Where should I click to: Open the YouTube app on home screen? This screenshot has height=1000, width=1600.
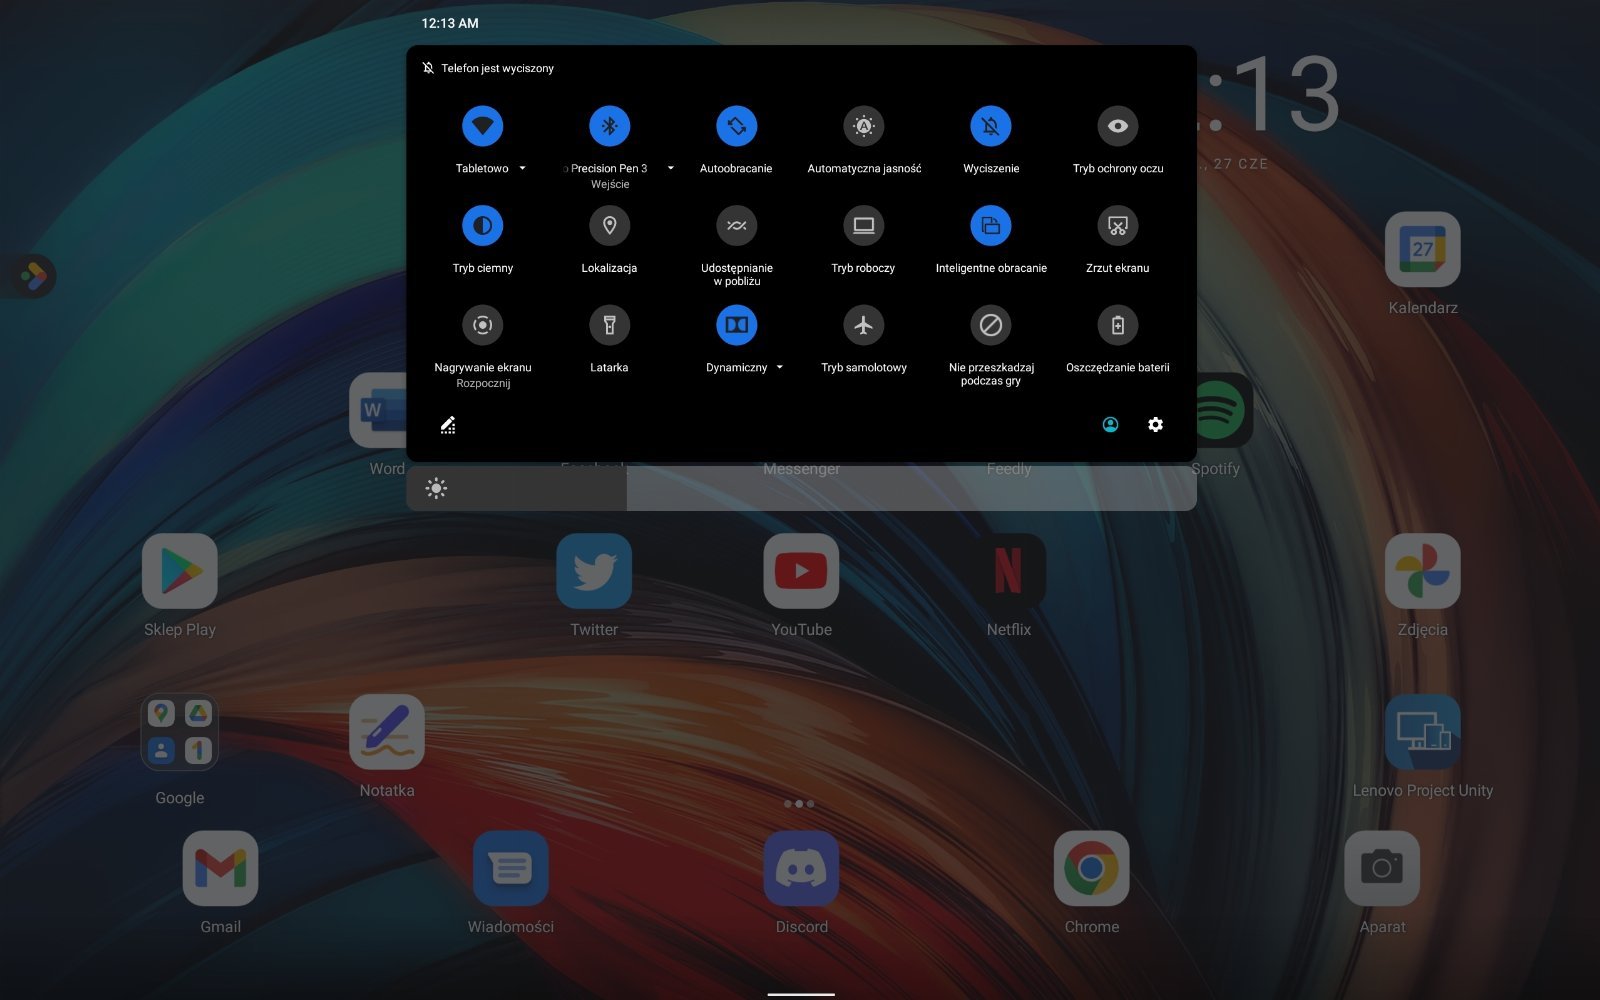(x=801, y=572)
